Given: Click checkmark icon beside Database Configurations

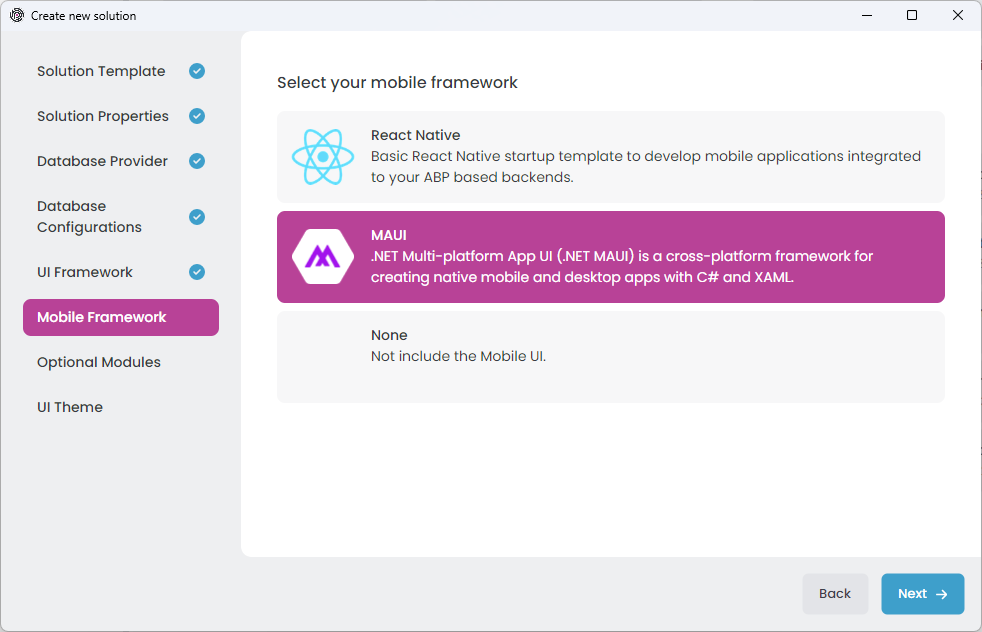Looking at the screenshot, I should (x=197, y=217).
